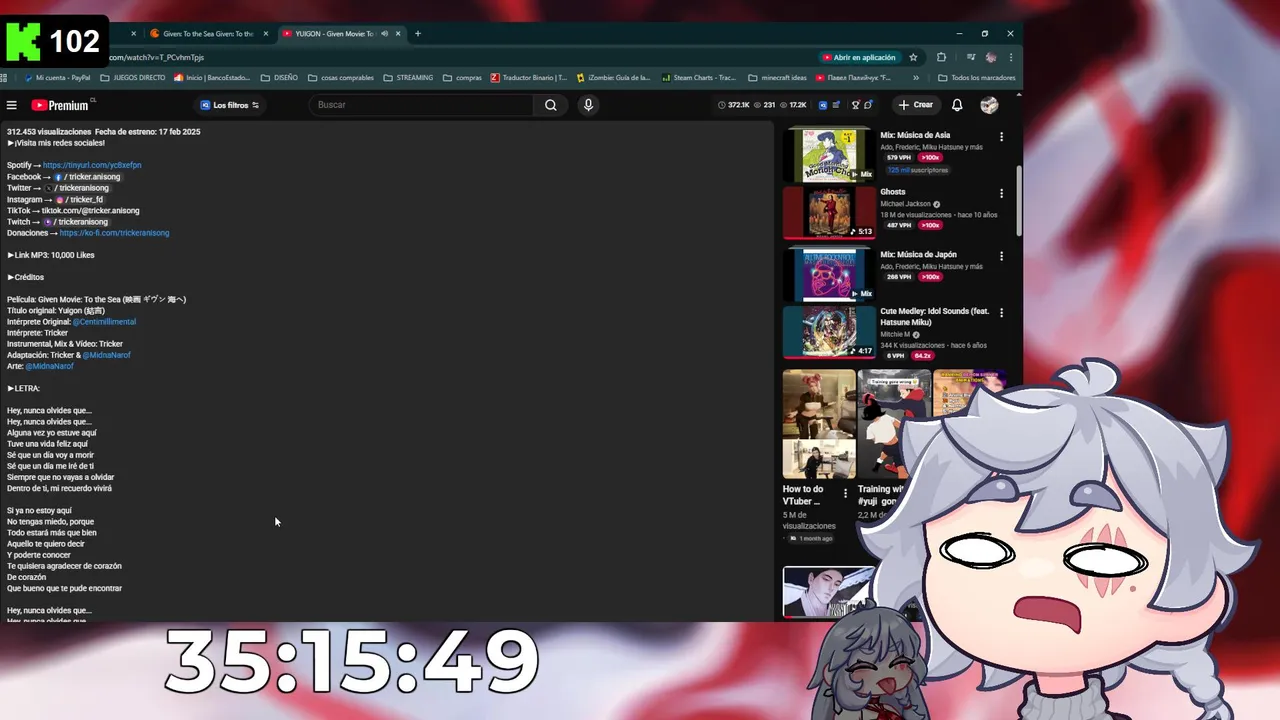Mute the audio indicator on YUIGON tab
Image resolution: width=1280 pixels, height=720 pixels.
point(383,34)
